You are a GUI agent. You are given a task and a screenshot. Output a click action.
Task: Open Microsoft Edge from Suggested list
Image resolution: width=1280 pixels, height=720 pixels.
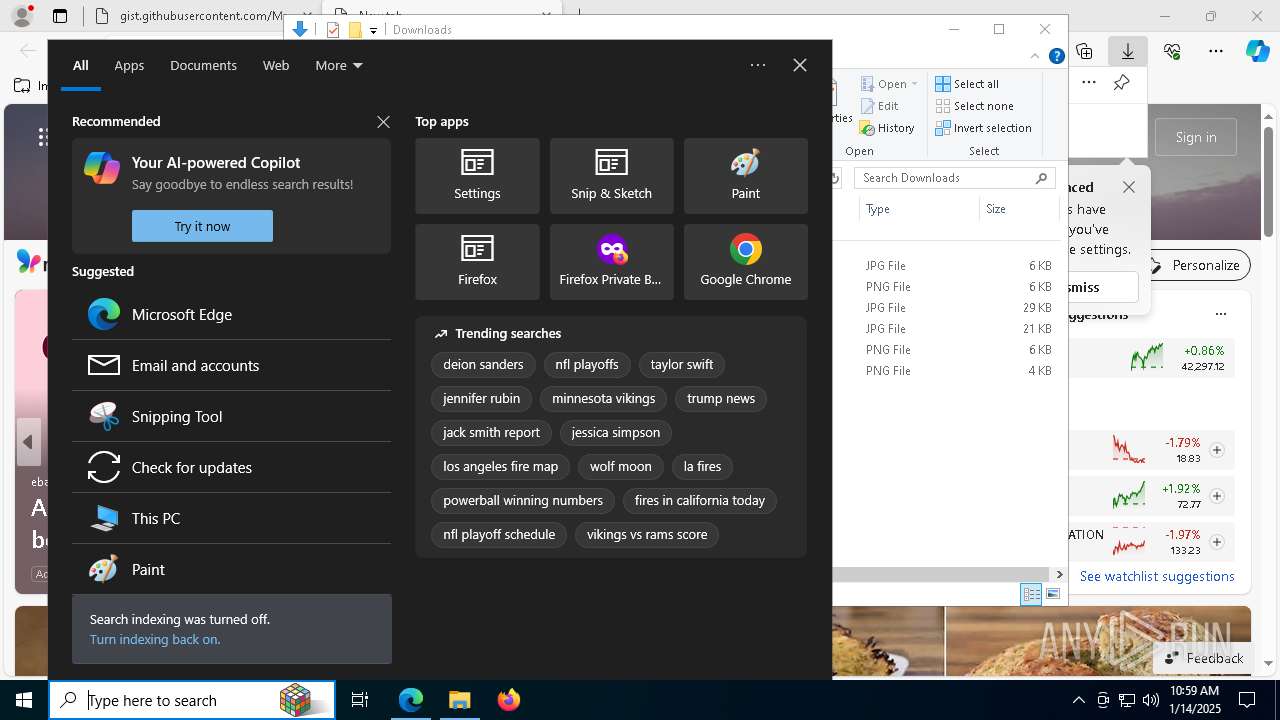(231, 314)
